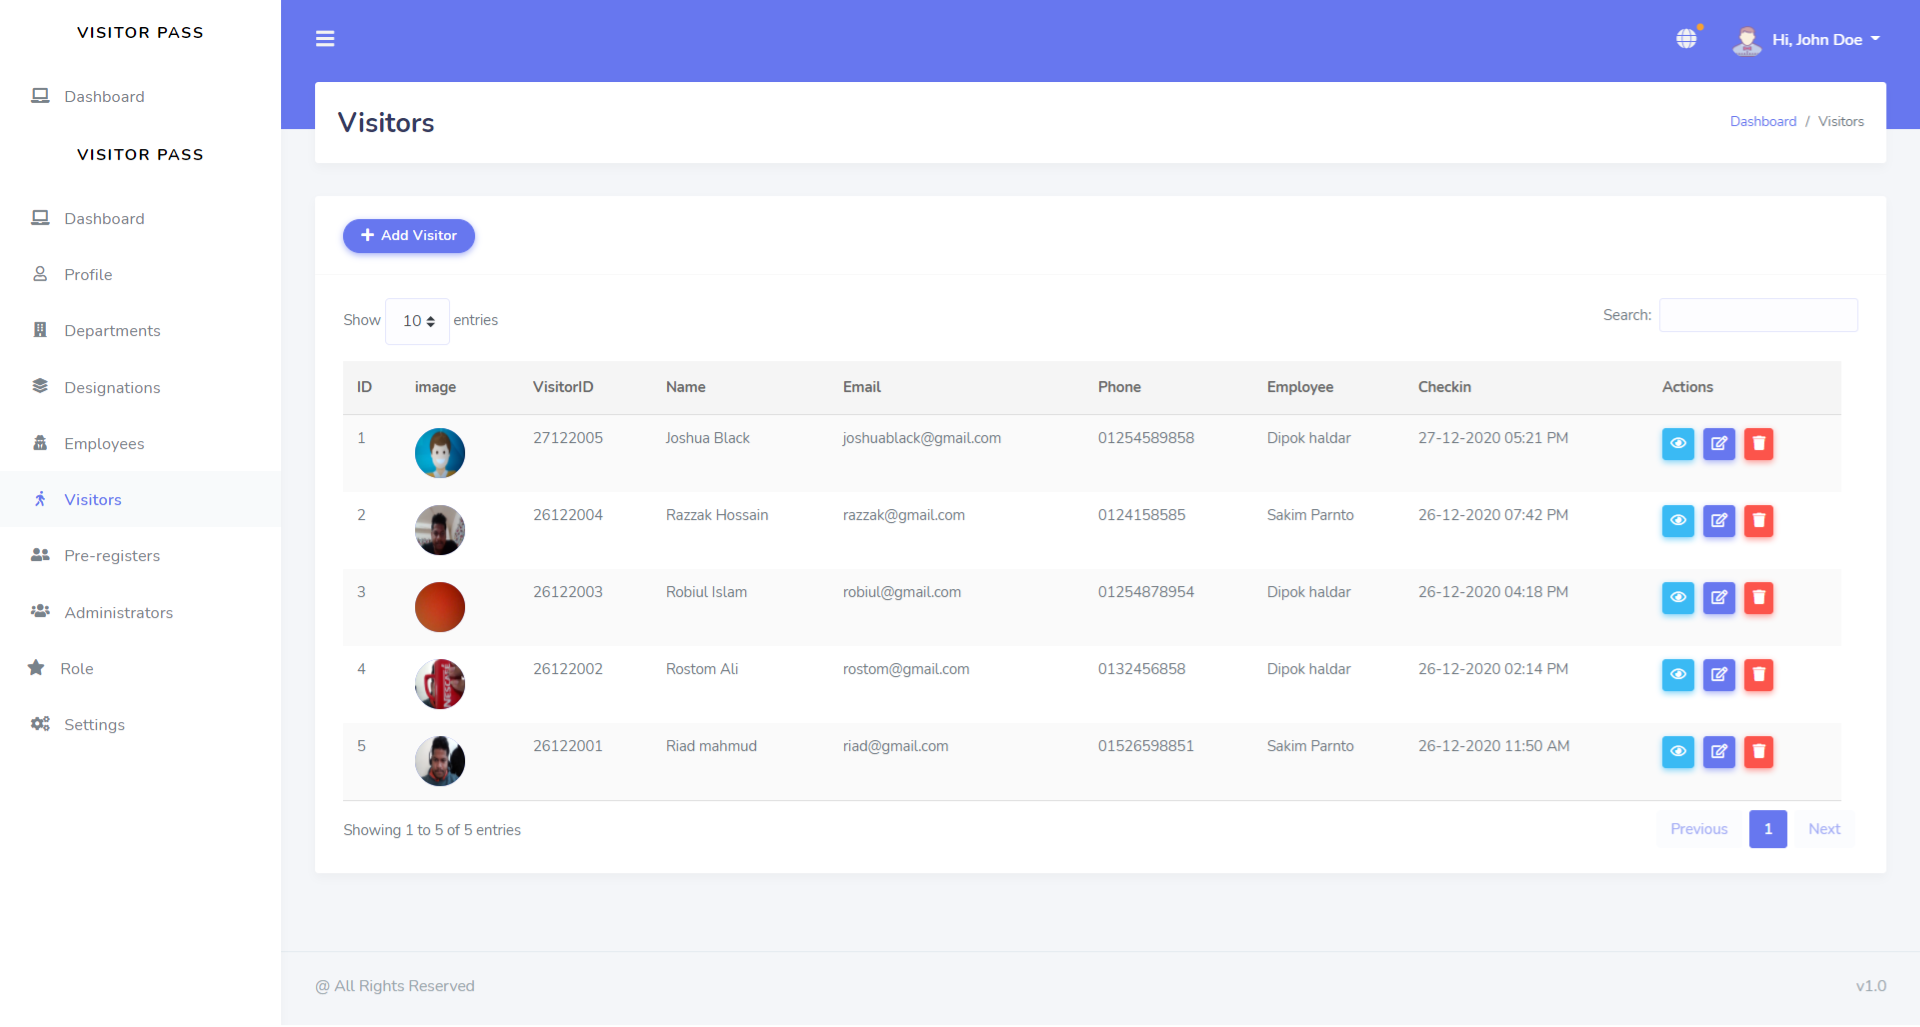This screenshot has height=1027, width=1920.
Task: Open the globe language icon in navbar
Action: (x=1687, y=38)
